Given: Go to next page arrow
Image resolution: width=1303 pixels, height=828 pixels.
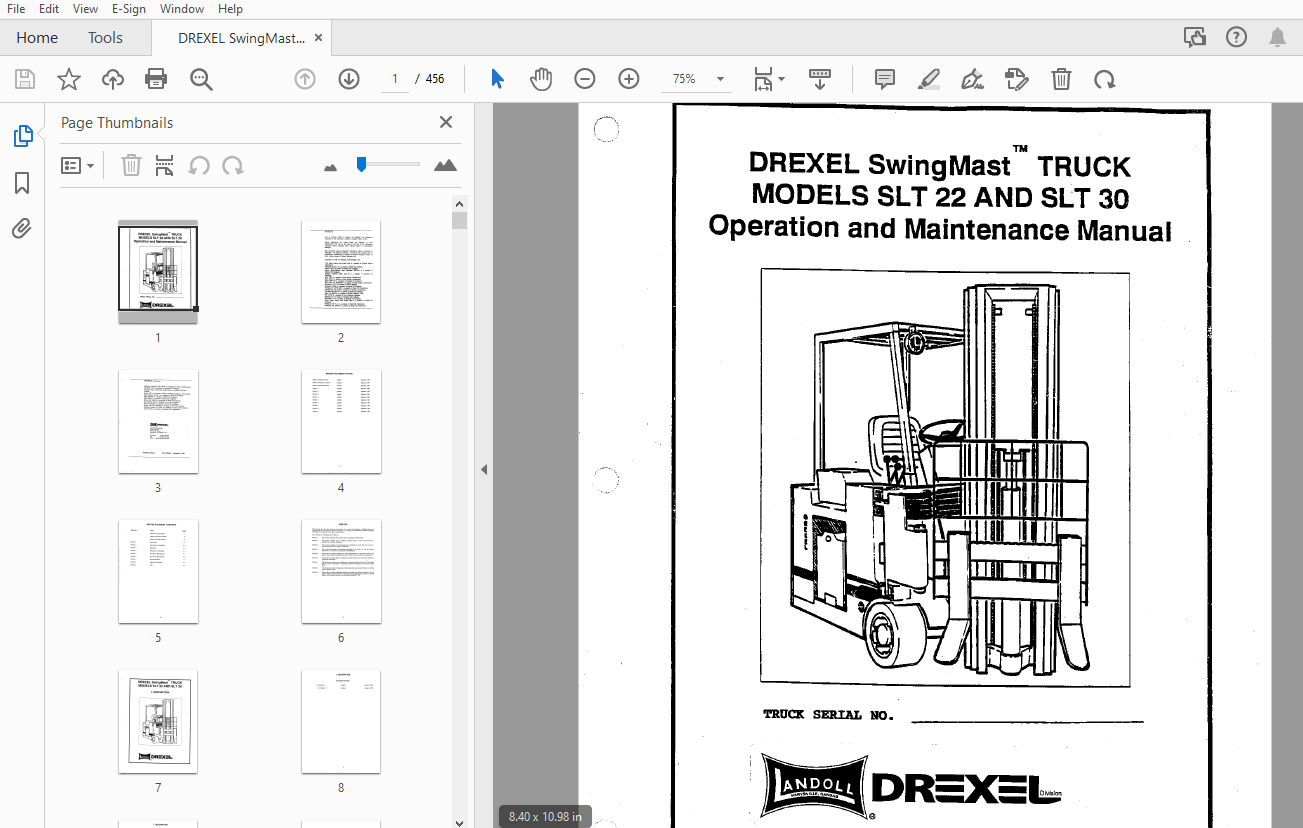Looking at the screenshot, I should [349, 79].
